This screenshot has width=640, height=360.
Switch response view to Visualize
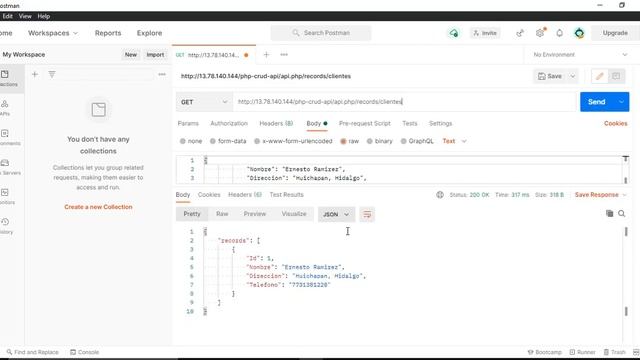click(294, 214)
